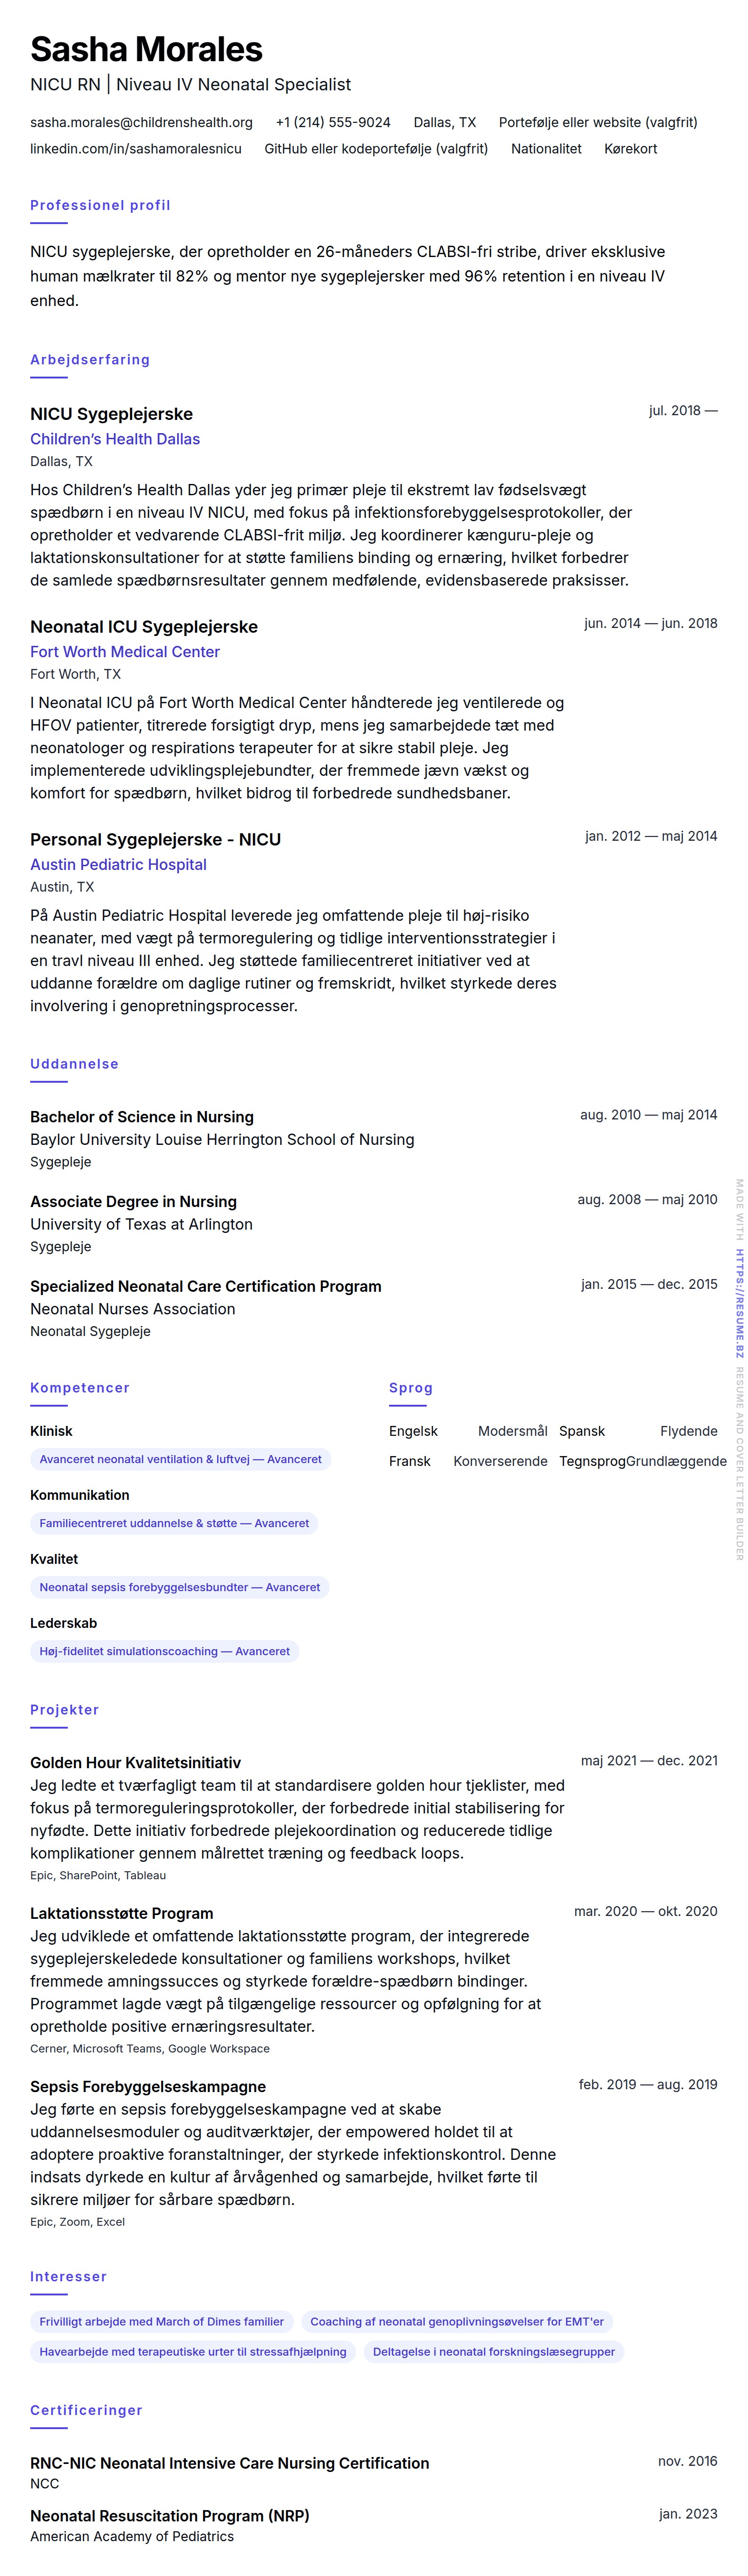Select the Avanceret neonatal ventilation skill tag
This screenshot has height=2576, width=748.
[x=180, y=1459]
